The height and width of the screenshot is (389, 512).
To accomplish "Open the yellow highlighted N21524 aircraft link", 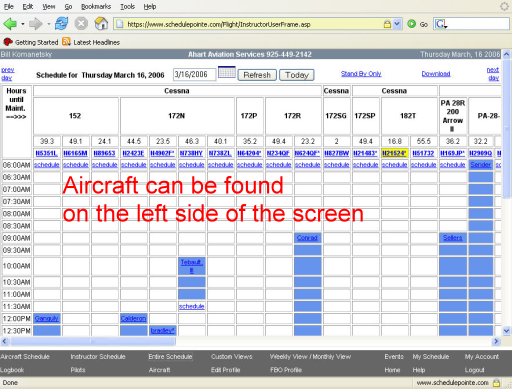I will point(395,153).
